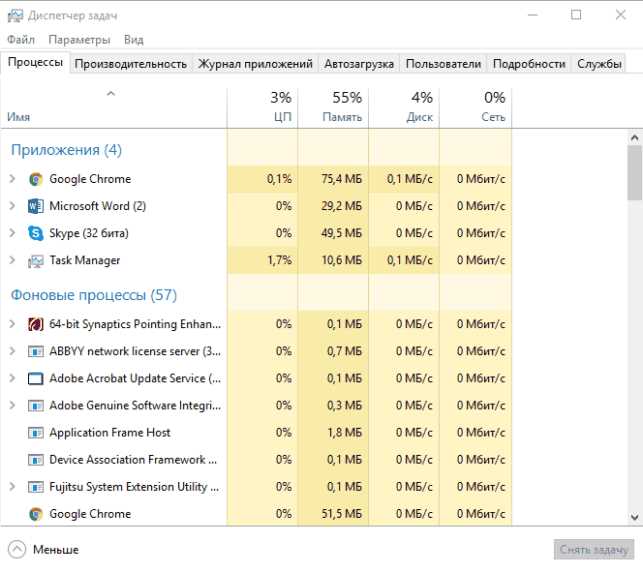Switch to the Производительность tab
The height and width of the screenshot is (573, 643).
coord(130,63)
